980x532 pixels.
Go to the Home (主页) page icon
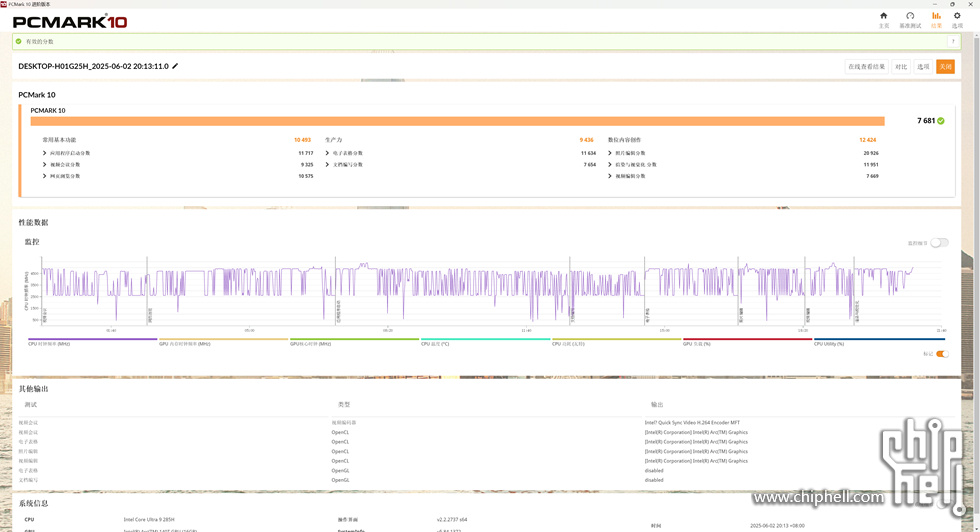(883, 16)
